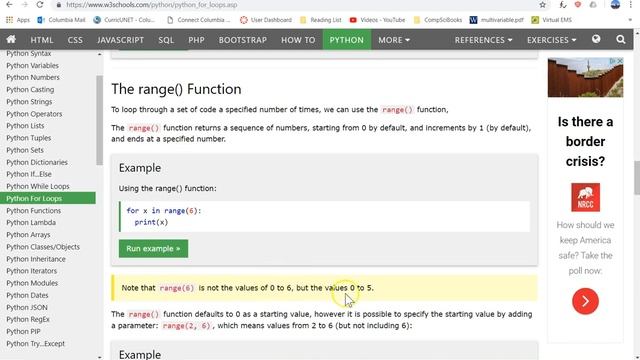Screen dimensions: 640x360
Task: Open Python Dates in sidebar
Action: tap(27, 295)
